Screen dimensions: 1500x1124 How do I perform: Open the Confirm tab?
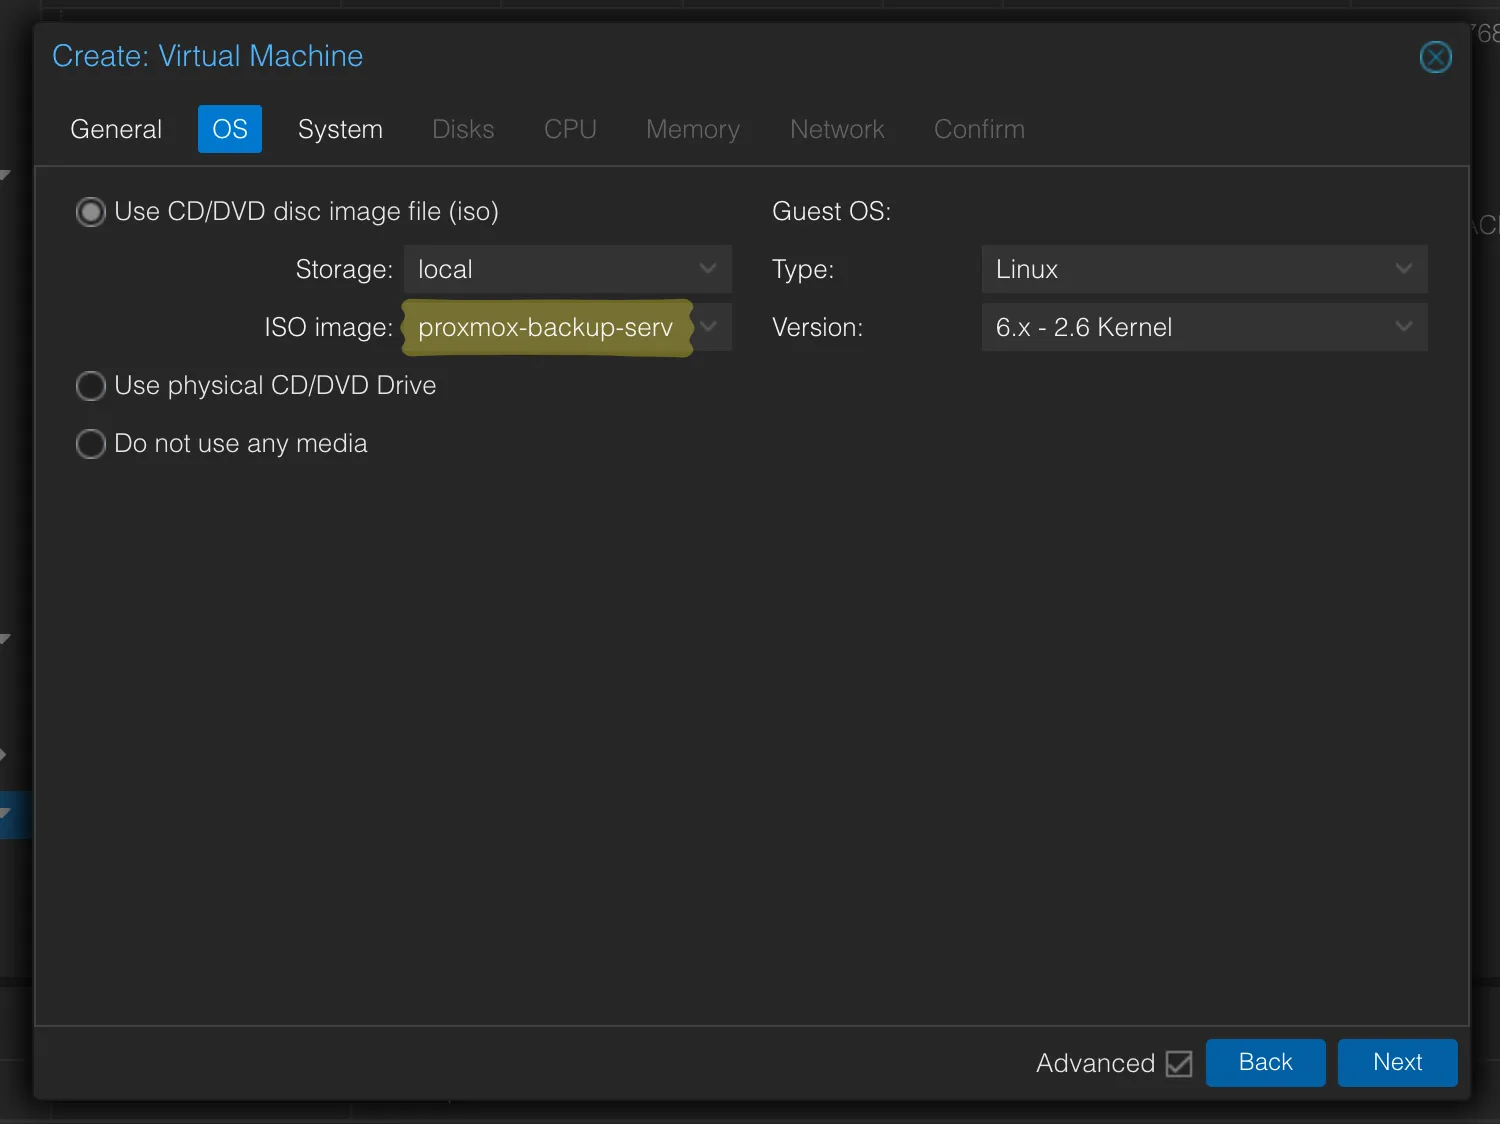(979, 129)
